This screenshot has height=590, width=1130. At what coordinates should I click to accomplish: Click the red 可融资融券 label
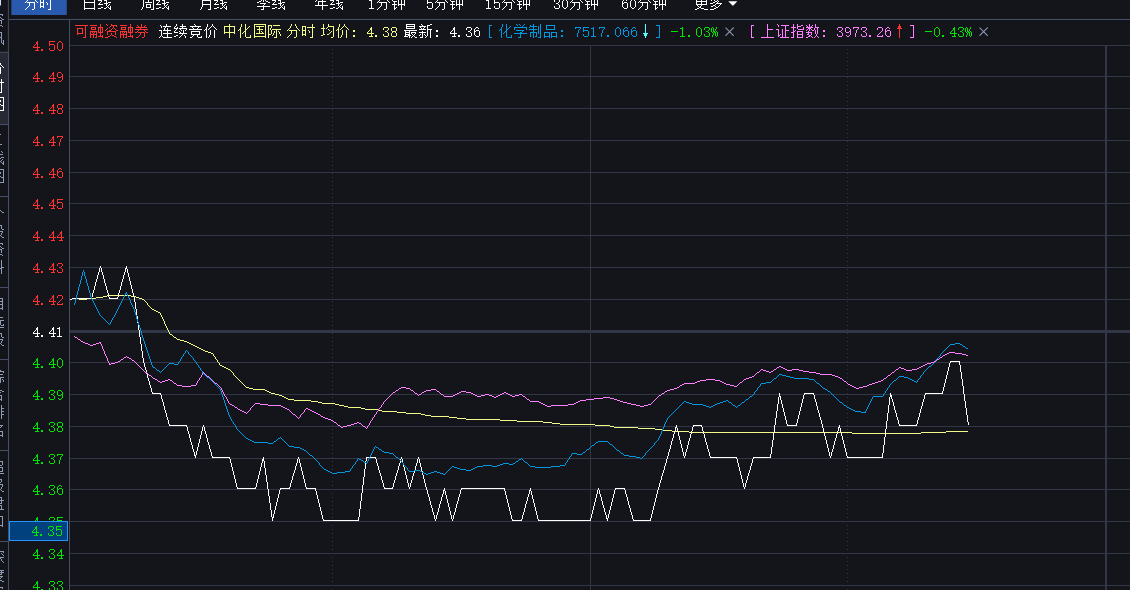(x=112, y=32)
